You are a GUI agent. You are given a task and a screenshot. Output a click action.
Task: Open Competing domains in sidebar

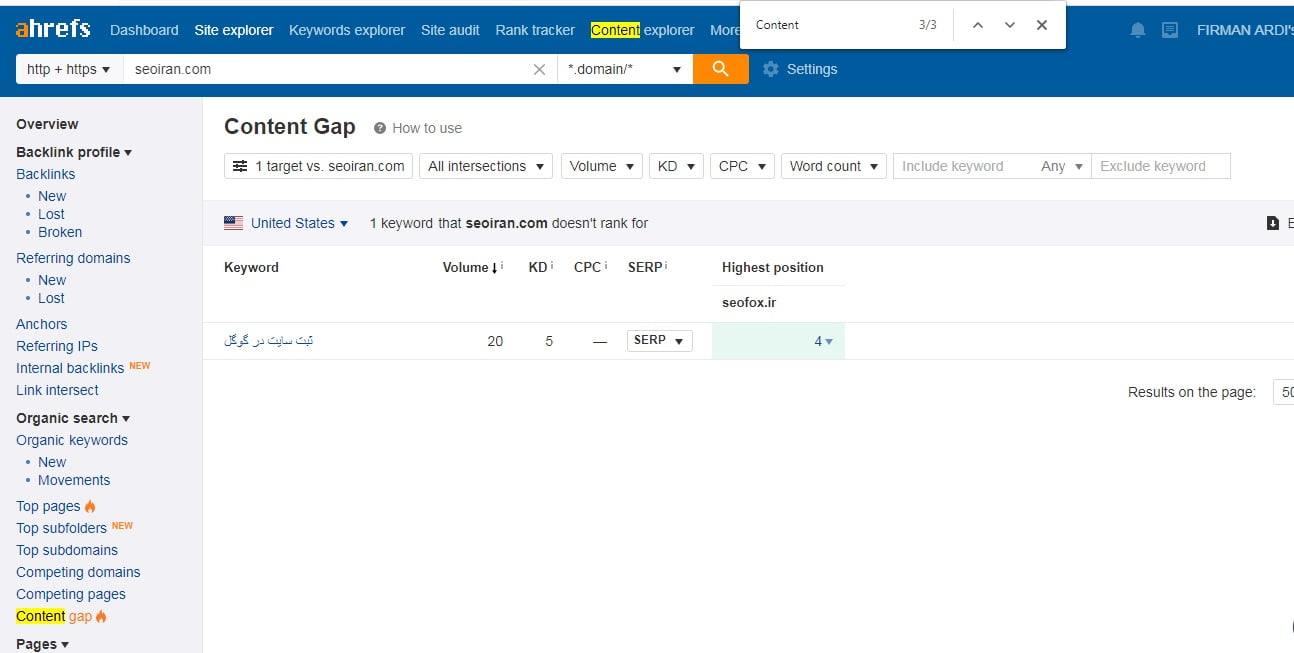pos(78,572)
